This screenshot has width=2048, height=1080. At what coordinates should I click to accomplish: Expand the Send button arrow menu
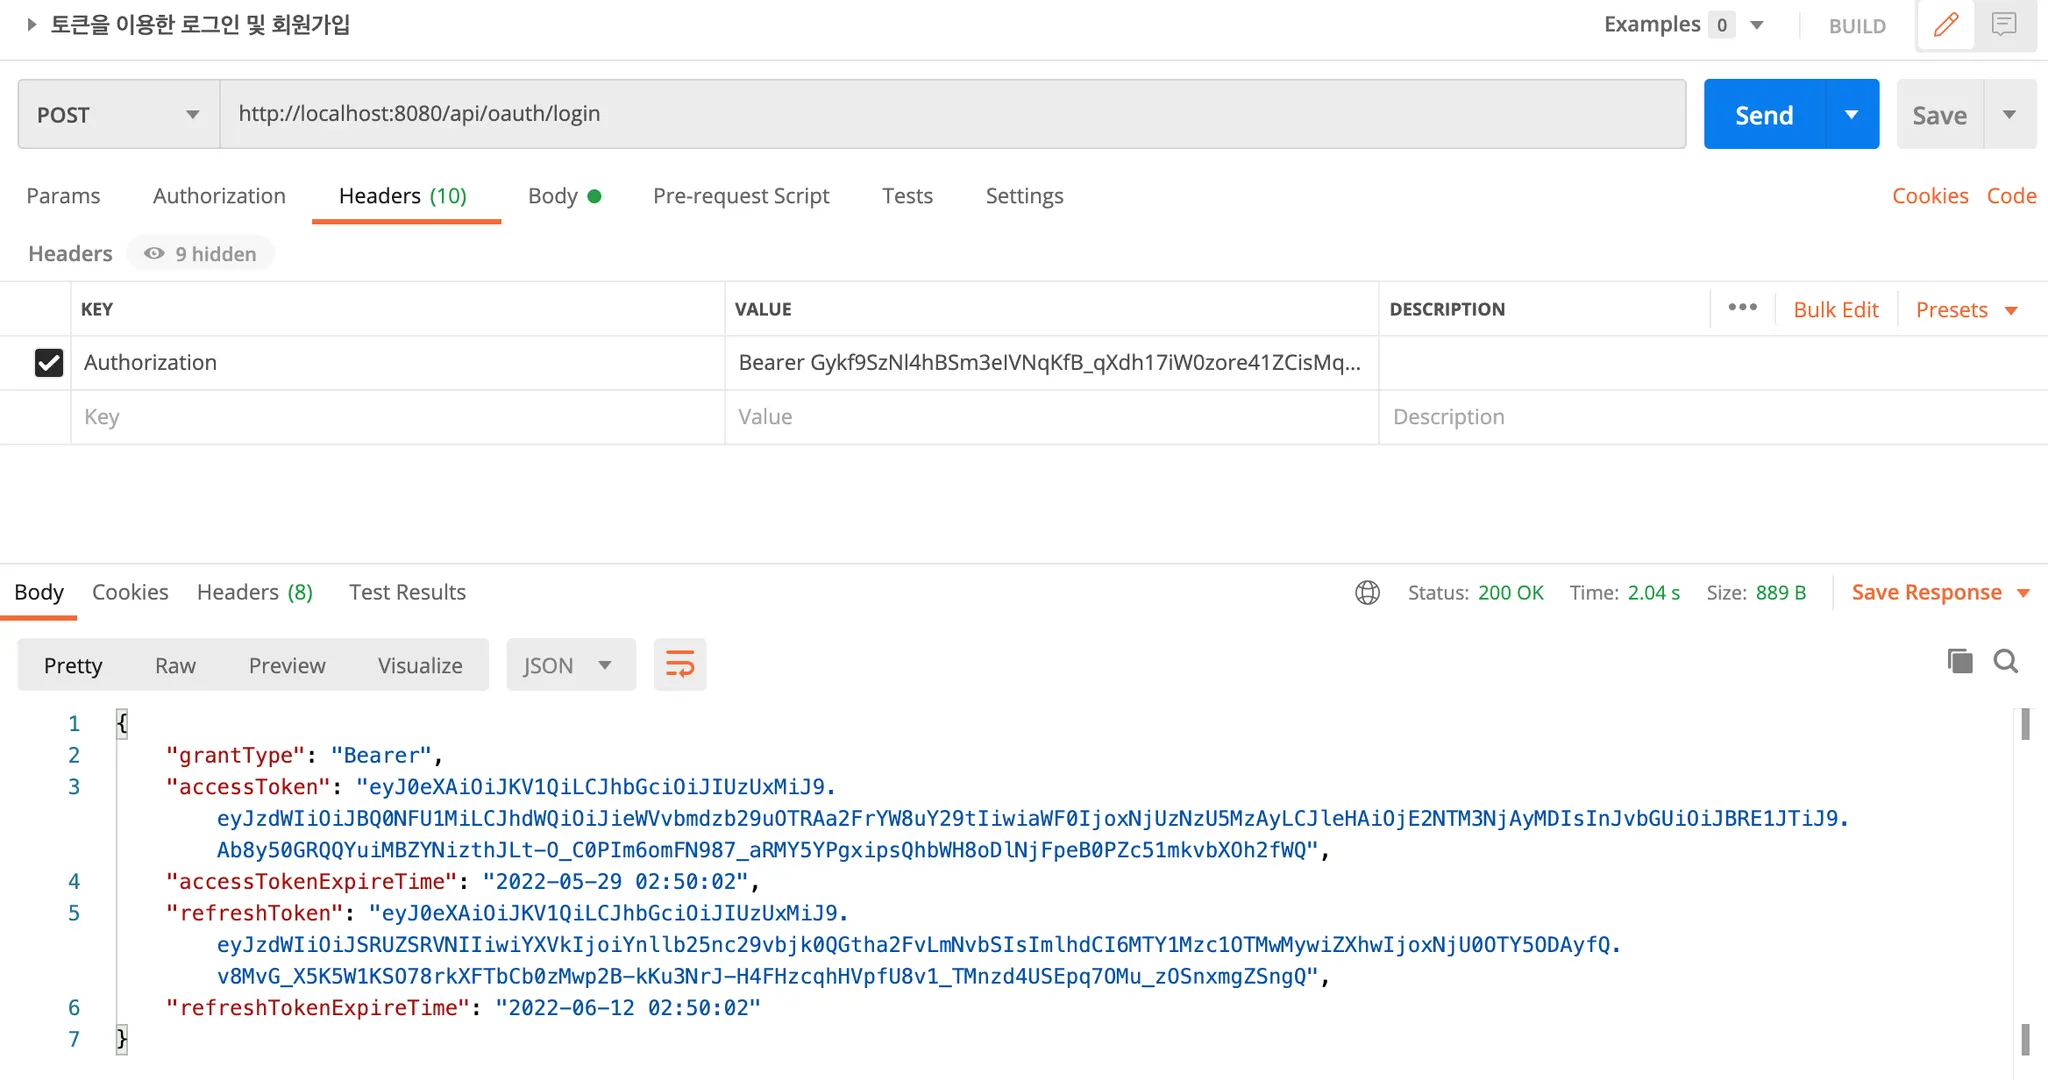point(1852,115)
